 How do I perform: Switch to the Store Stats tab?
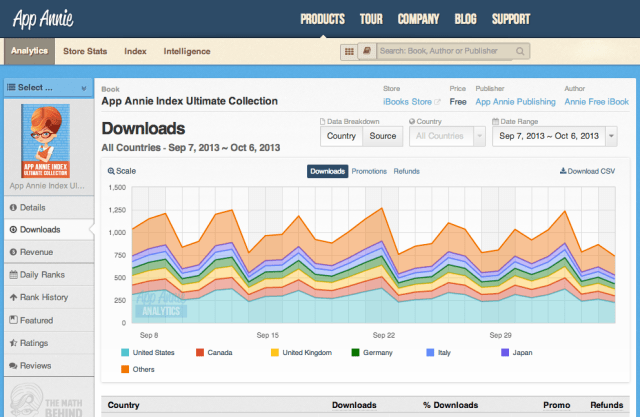click(x=85, y=51)
